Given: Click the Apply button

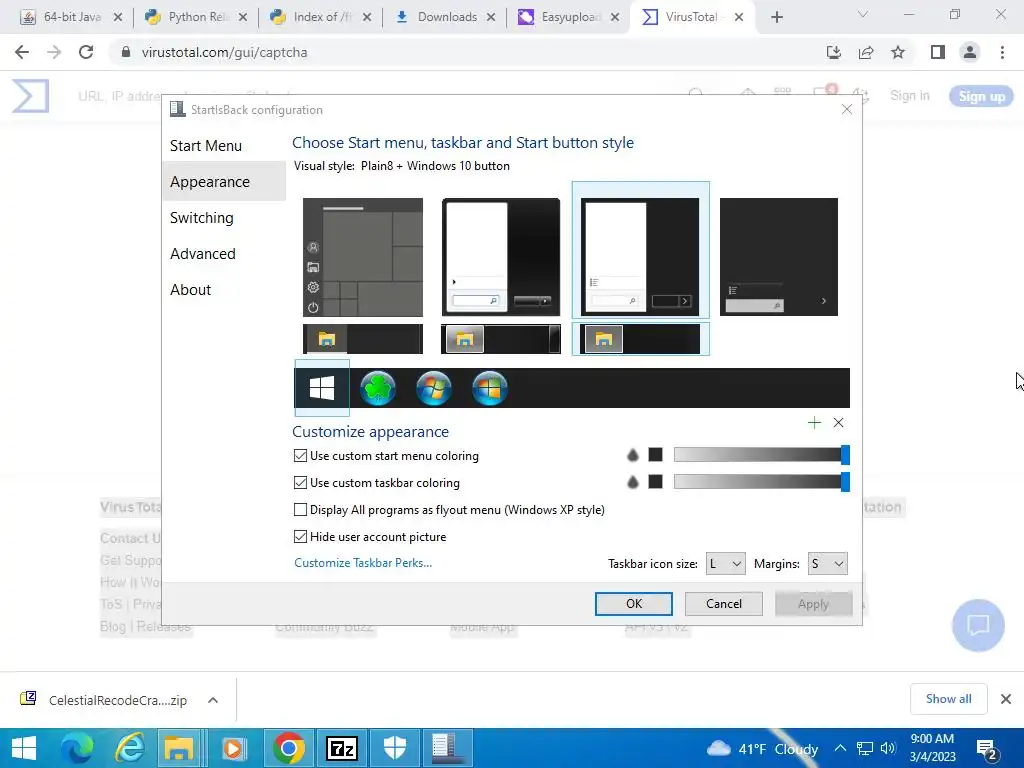Looking at the screenshot, I should (x=813, y=604).
